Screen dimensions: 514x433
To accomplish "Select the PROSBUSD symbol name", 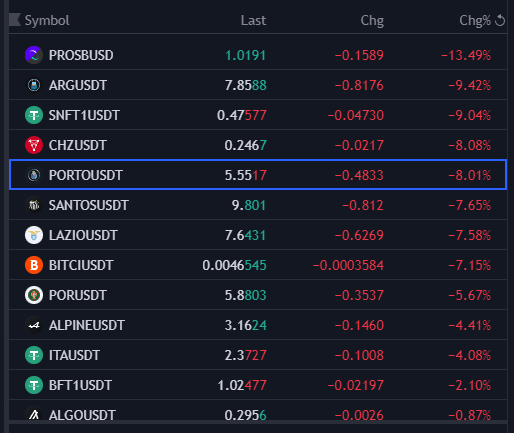I will (x=81, y=55).
